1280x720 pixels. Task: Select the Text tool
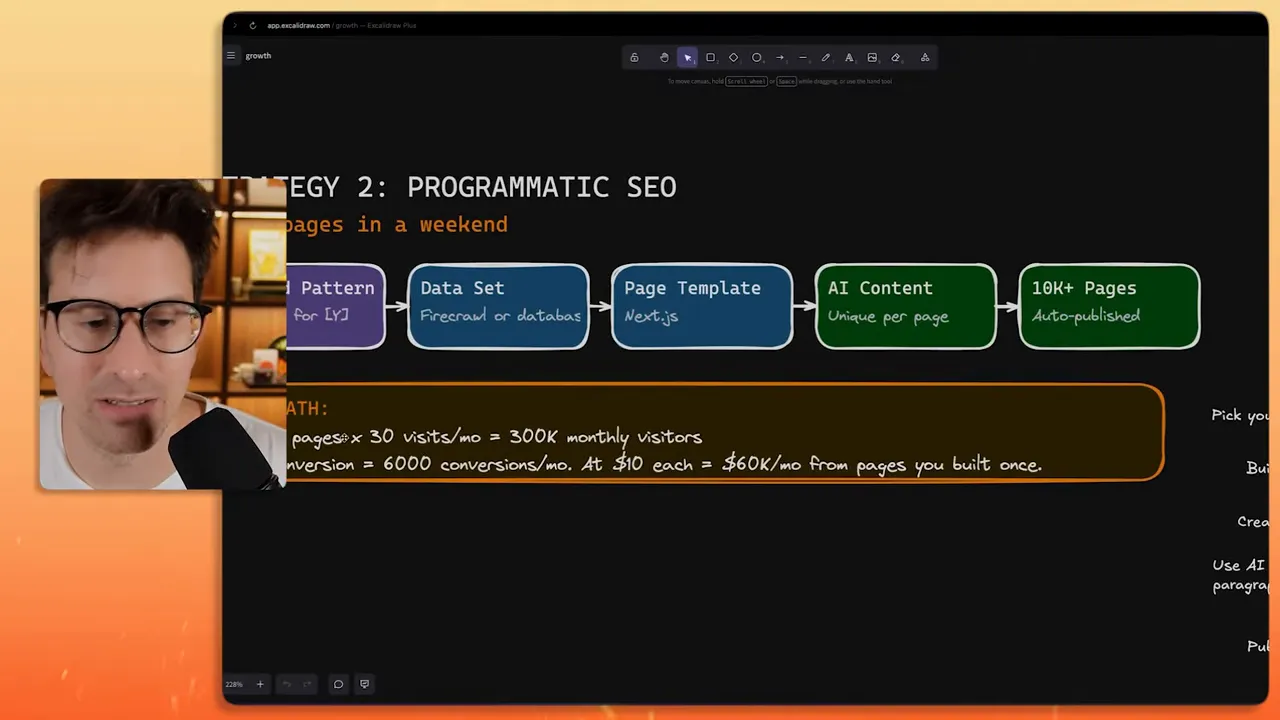849,58
